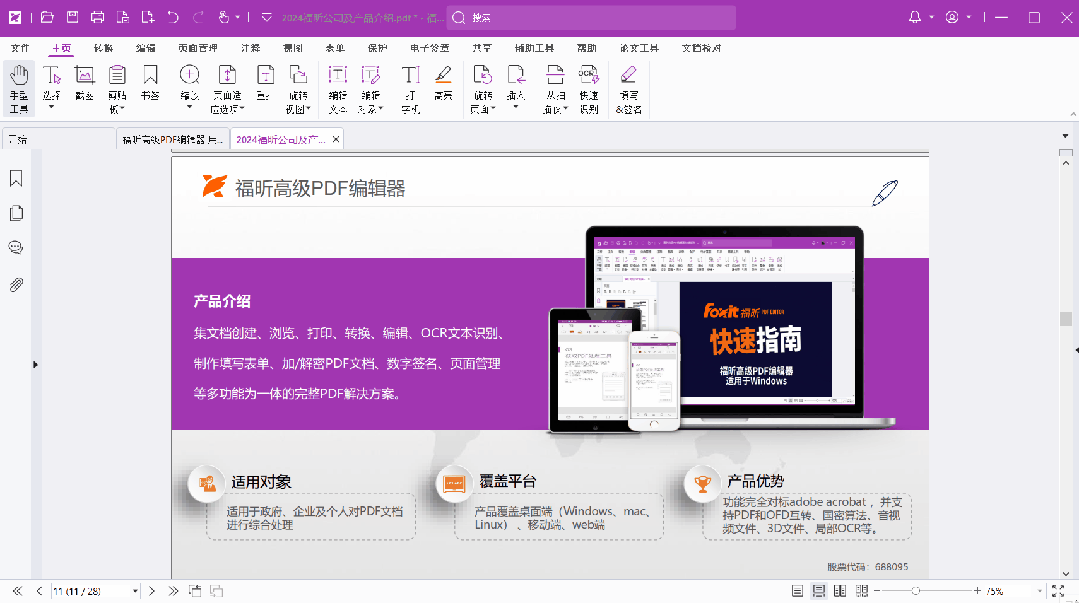This screenshot has width=1079, height=603.
Task: Click the Insert pages icon
Action: [x=516, y=75]
